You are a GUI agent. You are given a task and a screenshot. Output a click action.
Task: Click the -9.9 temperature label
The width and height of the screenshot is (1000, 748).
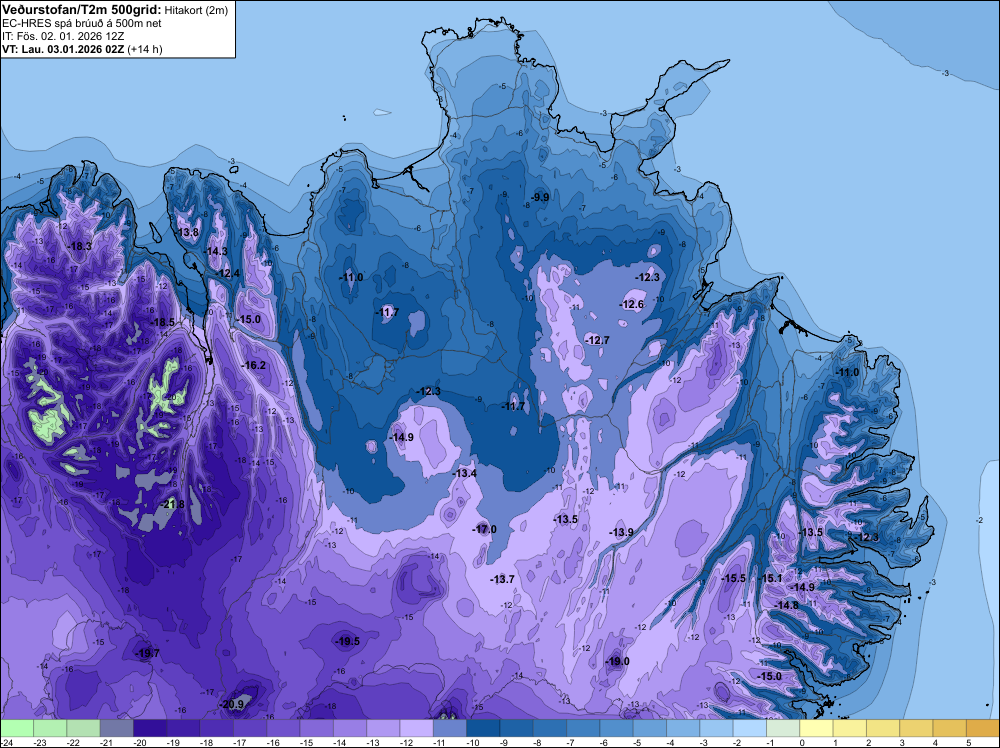[540, 198]
